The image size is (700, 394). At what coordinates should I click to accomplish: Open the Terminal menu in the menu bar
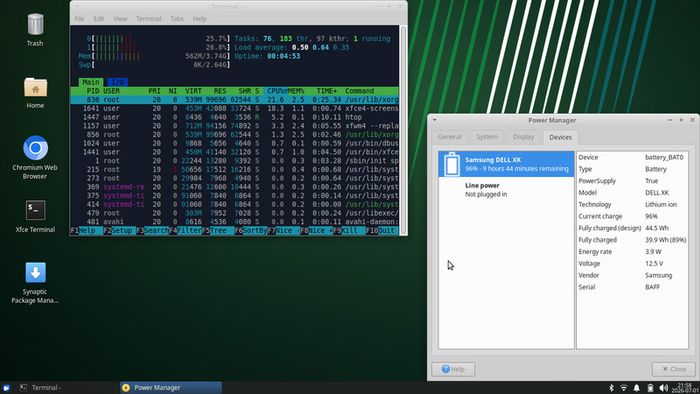[148, 19]
